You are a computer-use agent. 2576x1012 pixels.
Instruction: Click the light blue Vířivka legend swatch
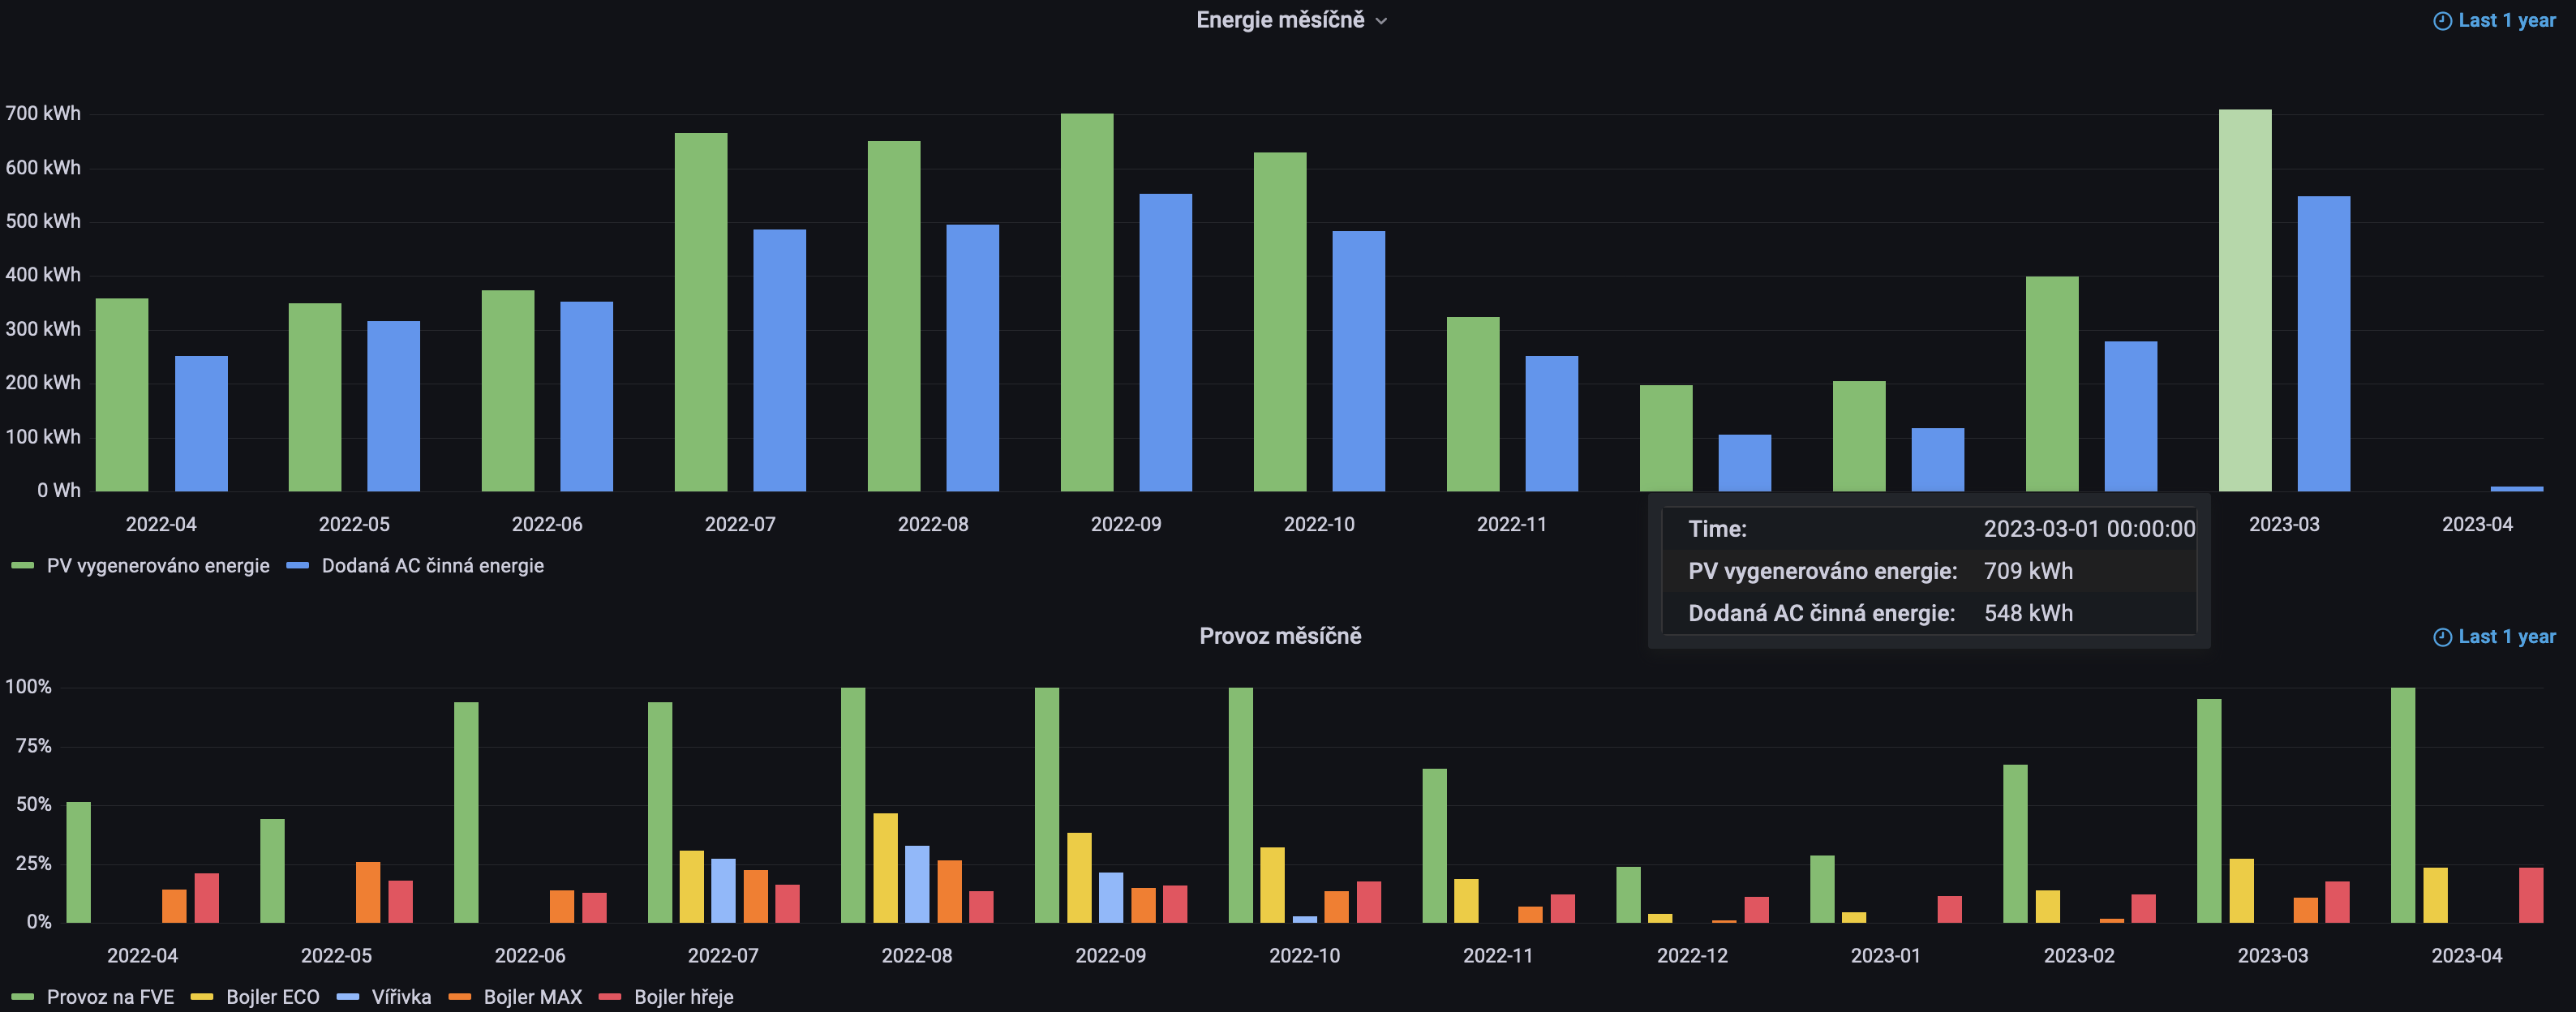pos(348,997)
